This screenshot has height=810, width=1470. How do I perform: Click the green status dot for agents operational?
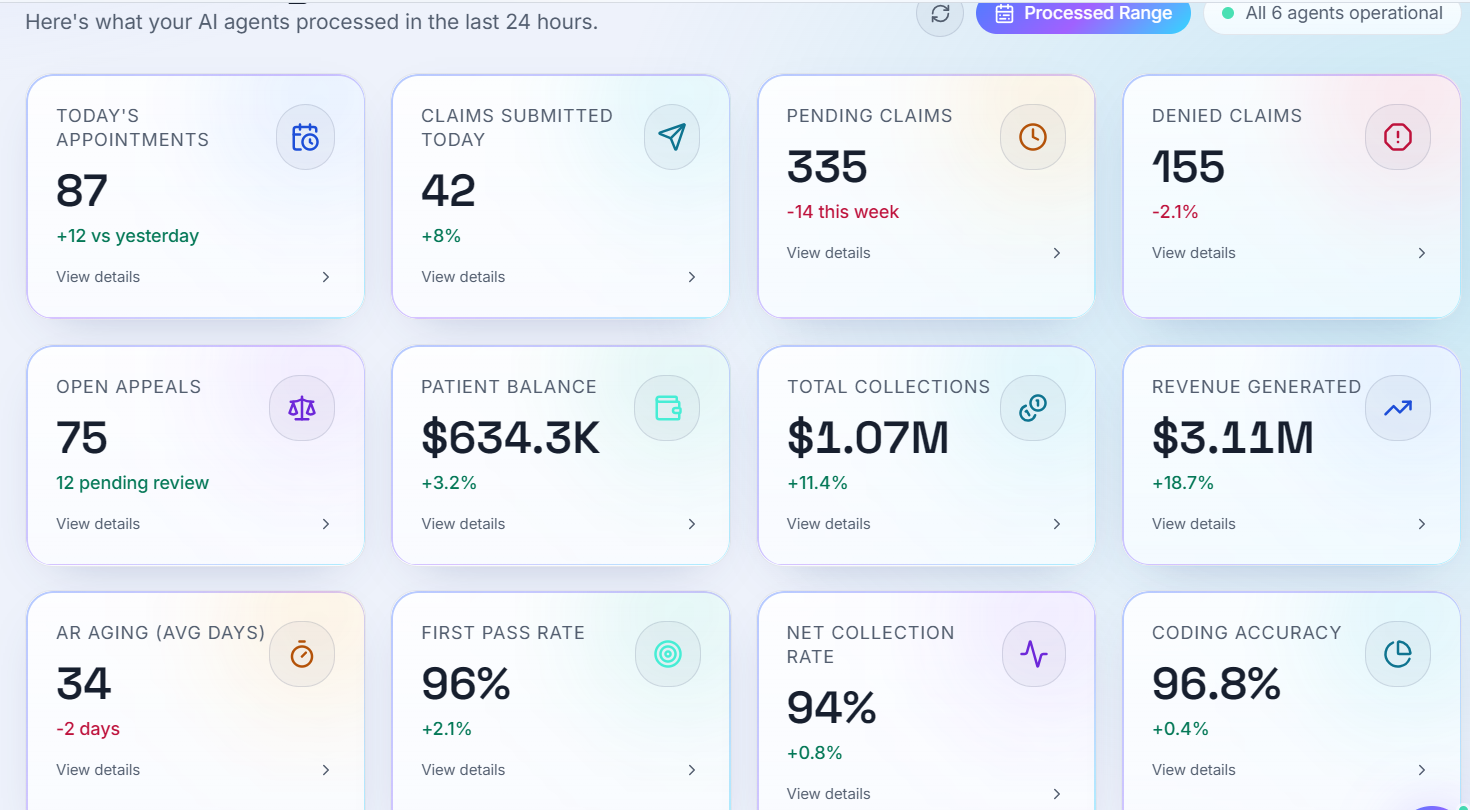(1228, 14)
